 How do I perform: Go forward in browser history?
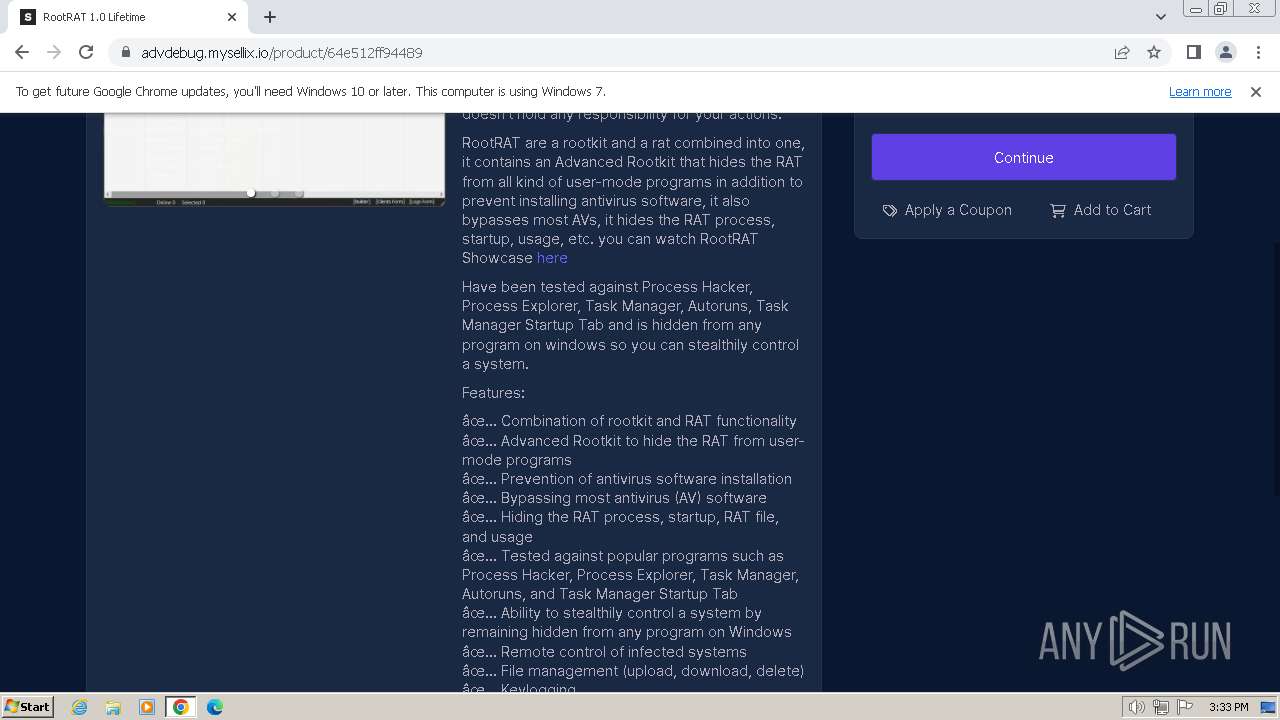tap(54, 52)
